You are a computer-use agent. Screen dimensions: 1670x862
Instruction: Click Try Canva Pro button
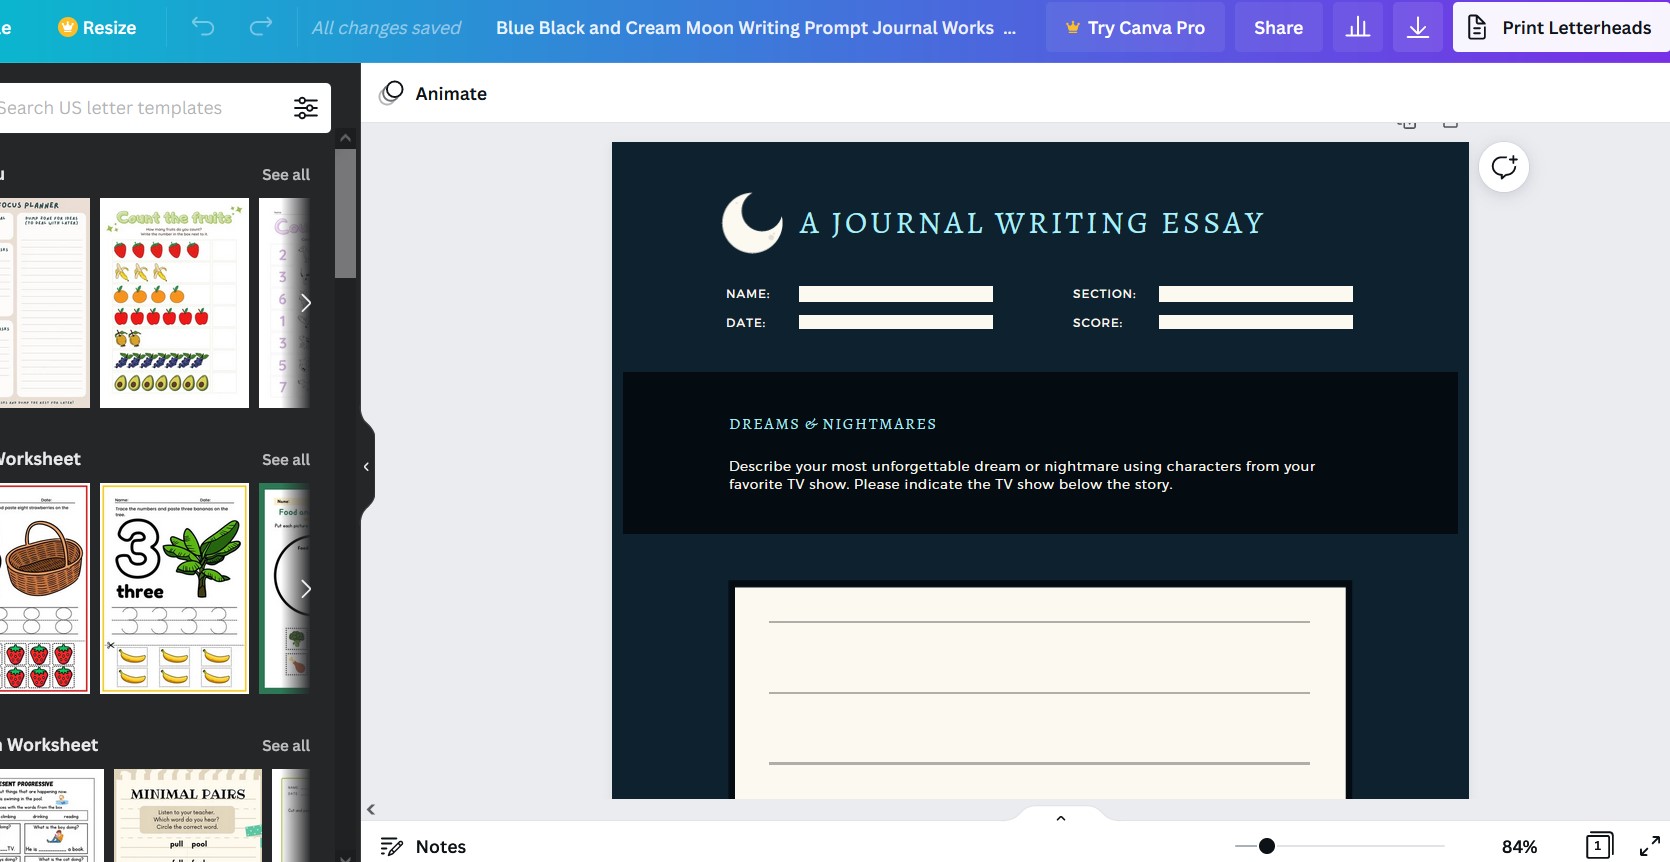tap(1135, 27)
